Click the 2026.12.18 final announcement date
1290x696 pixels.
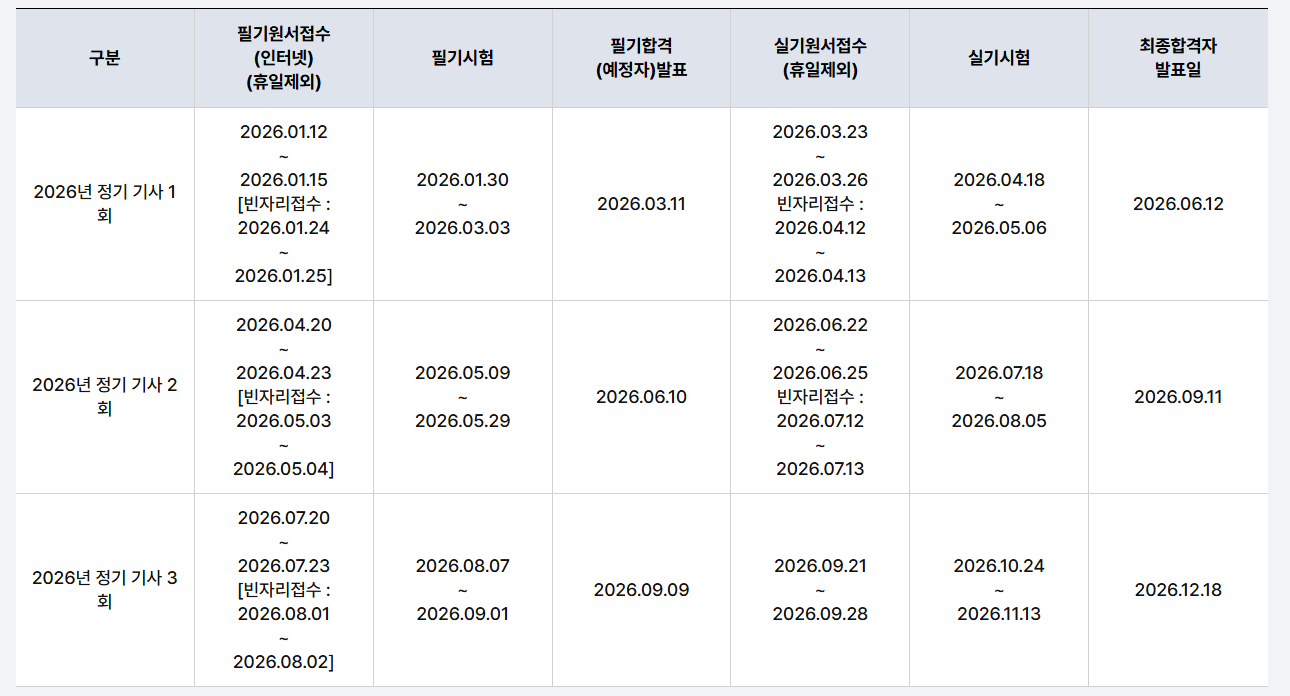(1178, 590)
